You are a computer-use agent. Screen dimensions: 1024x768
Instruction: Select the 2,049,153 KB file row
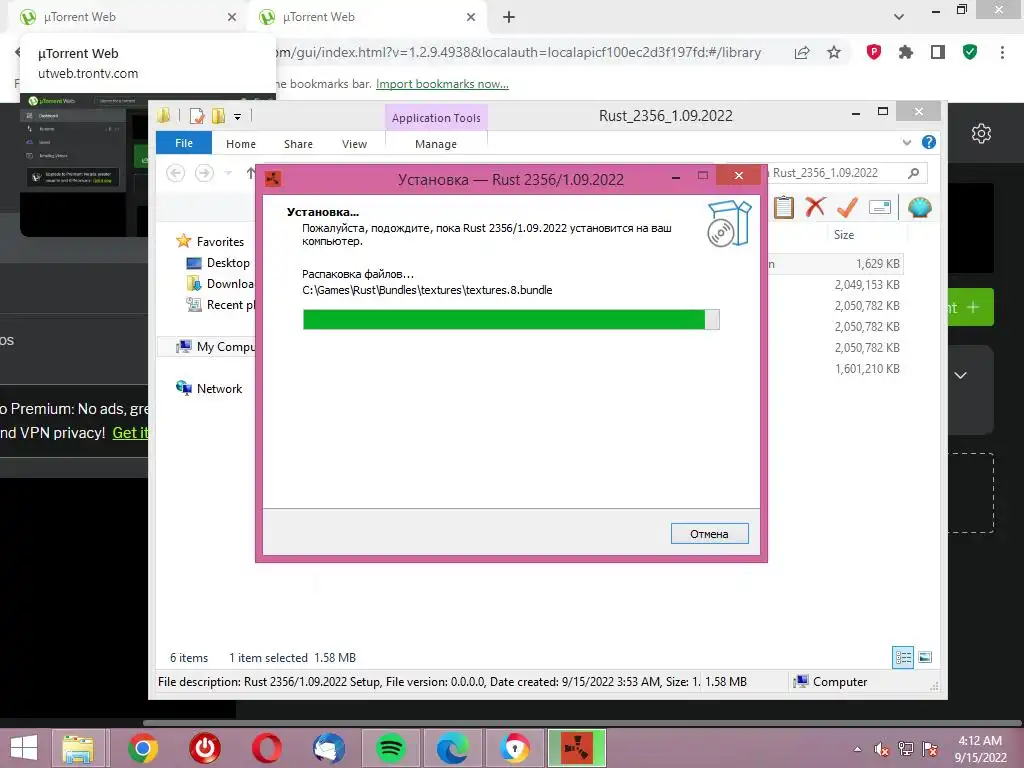pos(835,285)
